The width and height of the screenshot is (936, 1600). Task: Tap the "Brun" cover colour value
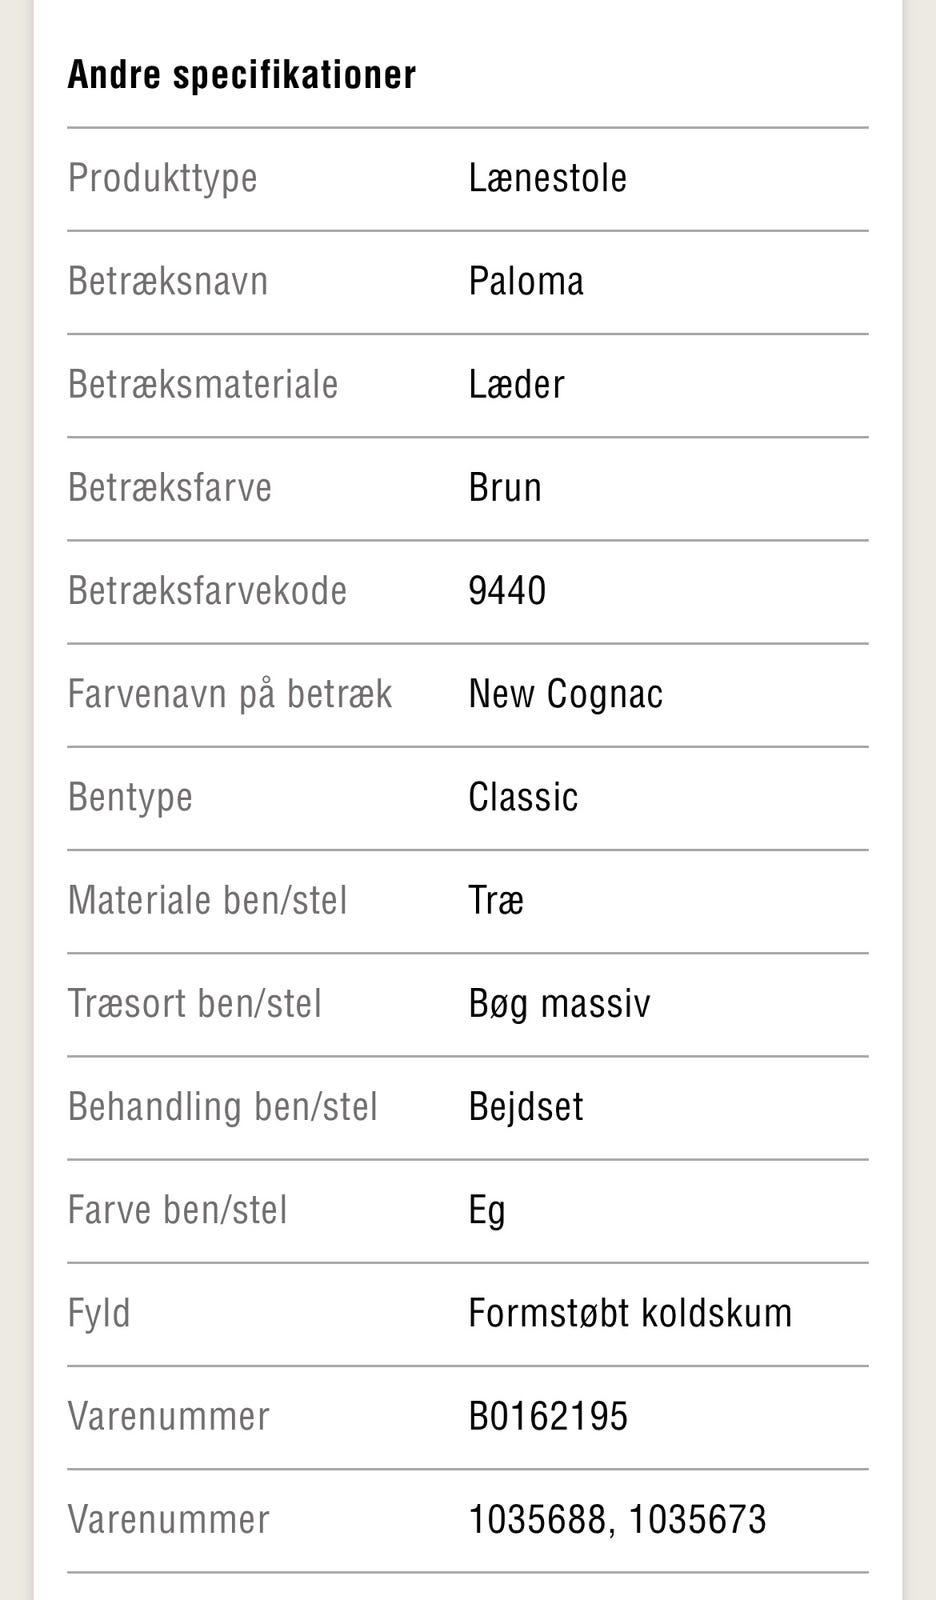point(505,487)
